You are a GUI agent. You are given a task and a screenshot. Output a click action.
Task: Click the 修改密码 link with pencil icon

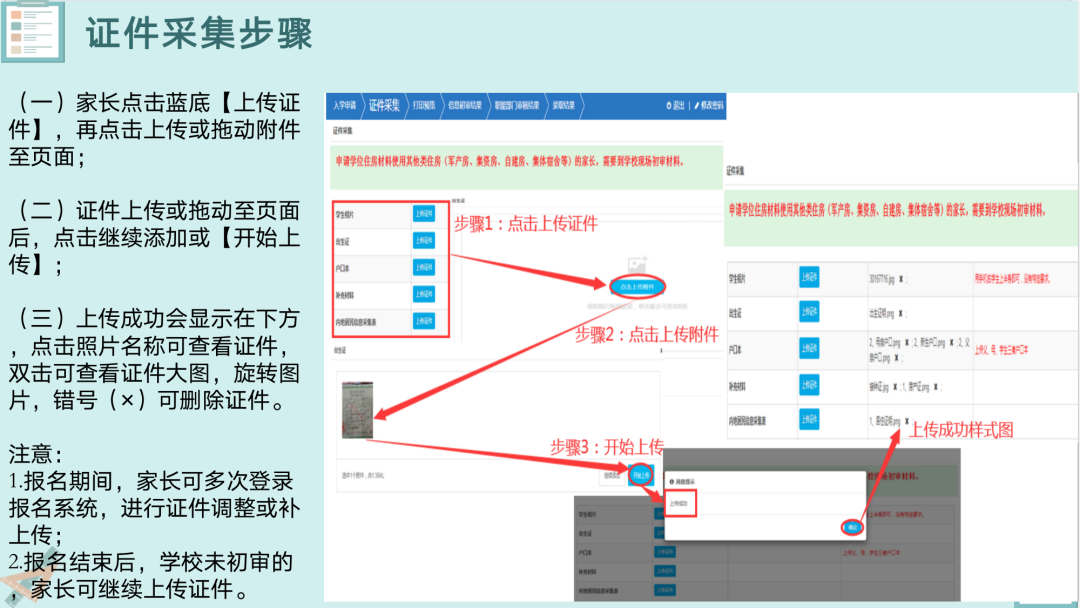coord(709,105)
